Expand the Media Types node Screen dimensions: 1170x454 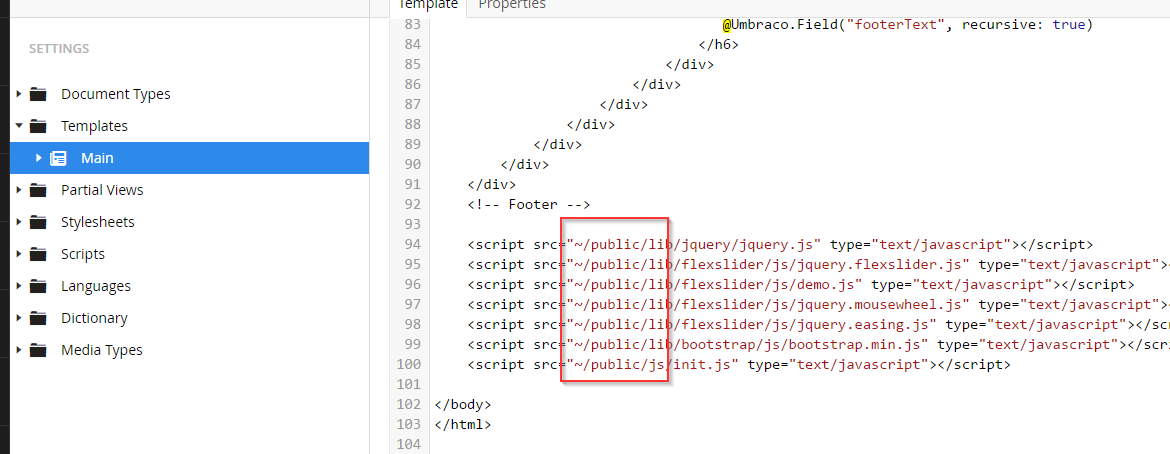[x=19, y=350]
